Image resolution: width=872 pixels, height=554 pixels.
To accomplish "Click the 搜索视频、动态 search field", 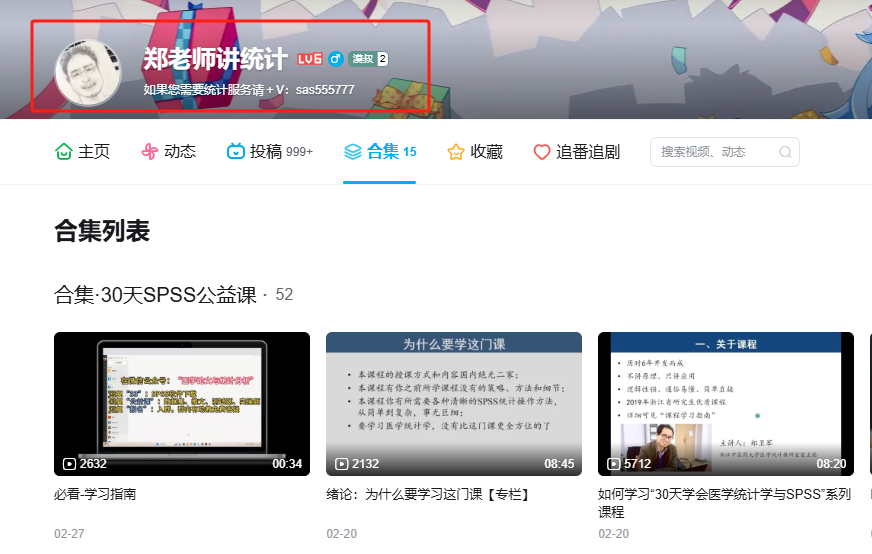I will click(x=725, y=152).
